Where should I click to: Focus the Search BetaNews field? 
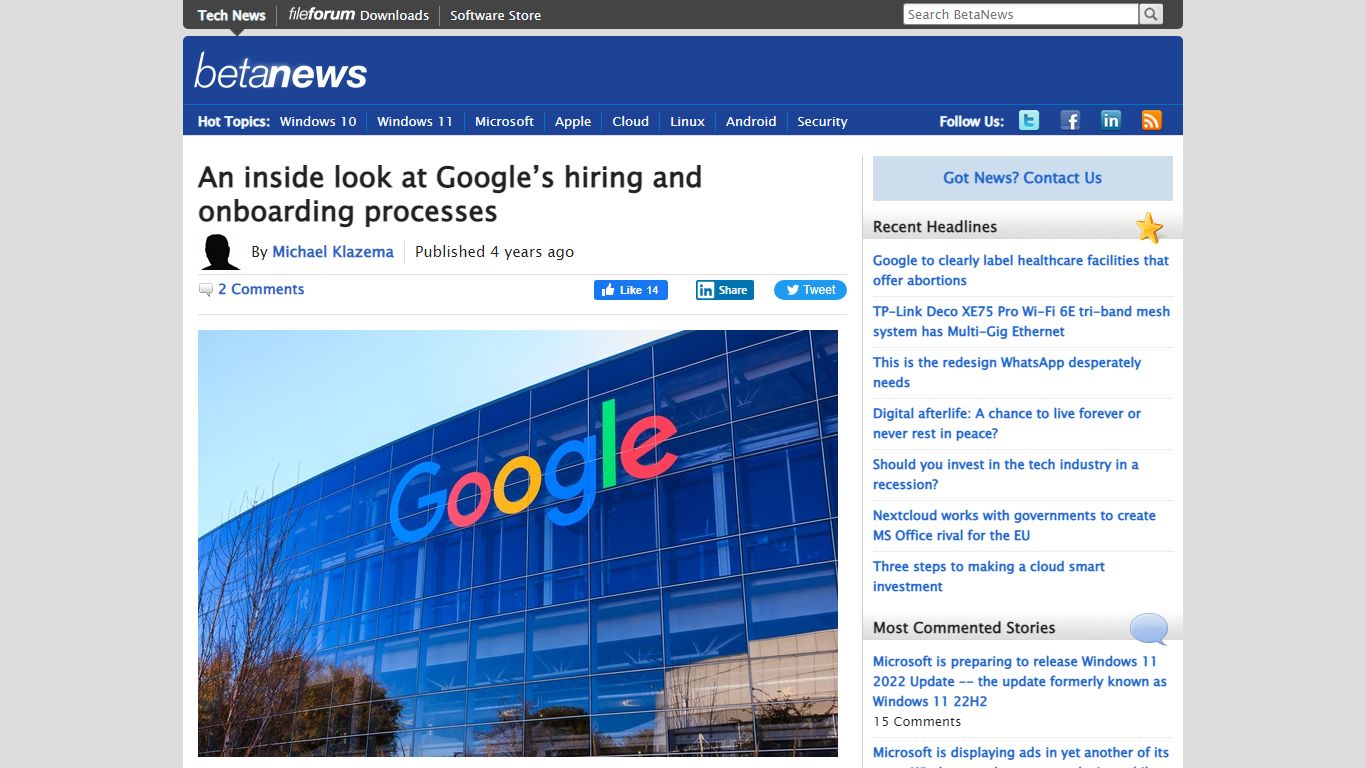click(1021, 14)
